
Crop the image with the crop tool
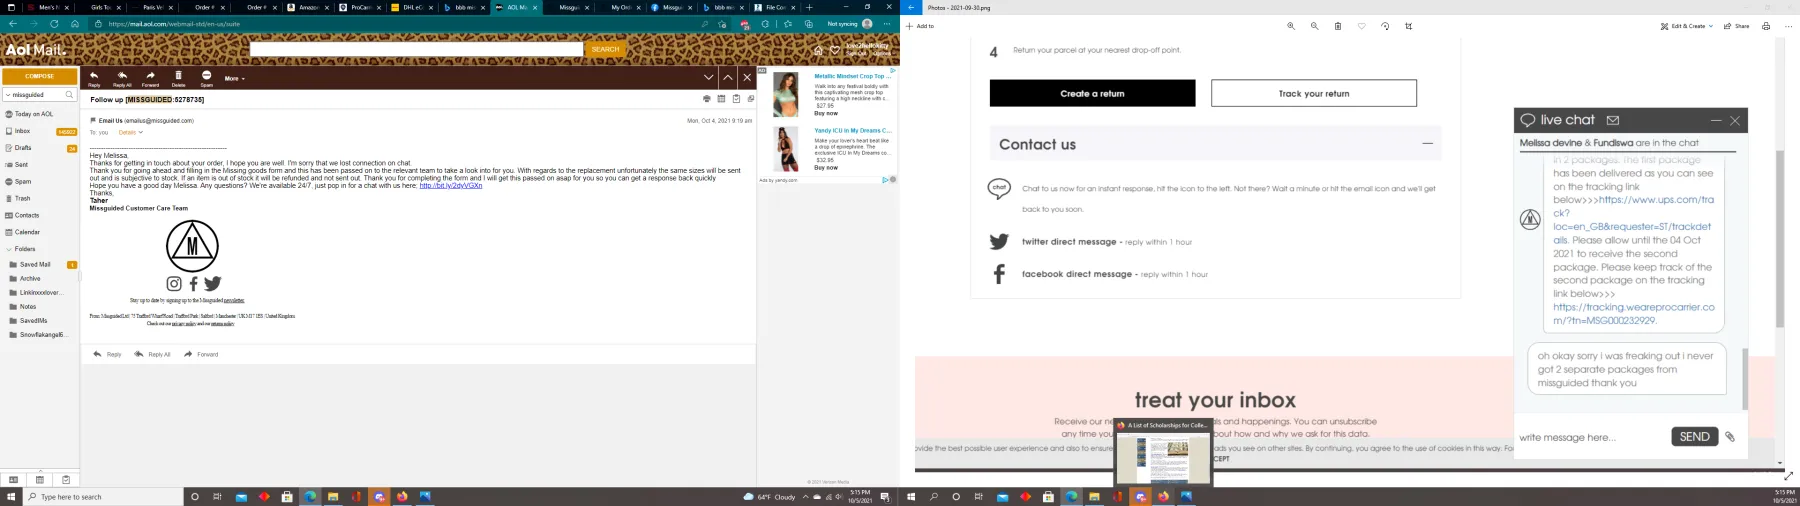[x=1409, y=26]
